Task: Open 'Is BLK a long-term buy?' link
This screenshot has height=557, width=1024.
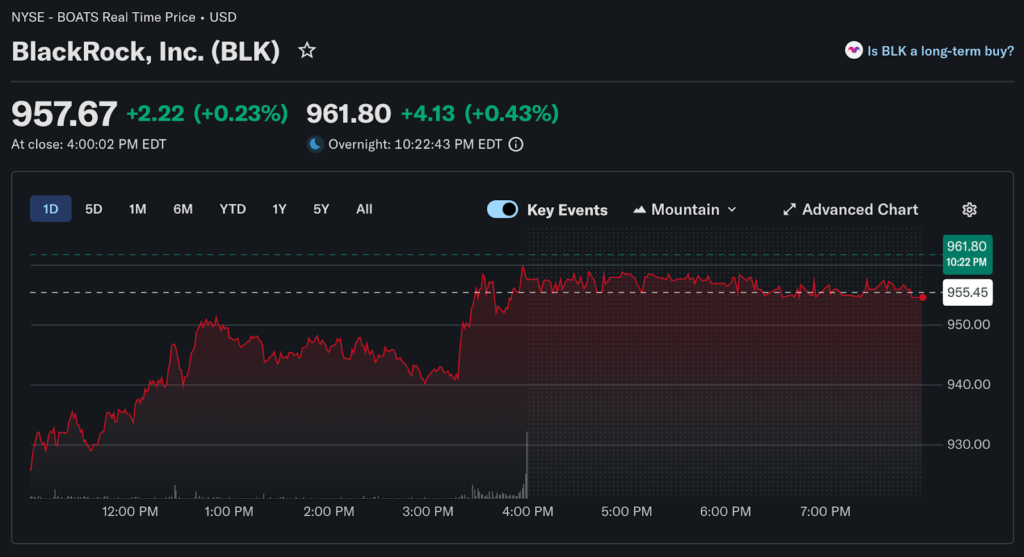Action: (x=940, y=51)
